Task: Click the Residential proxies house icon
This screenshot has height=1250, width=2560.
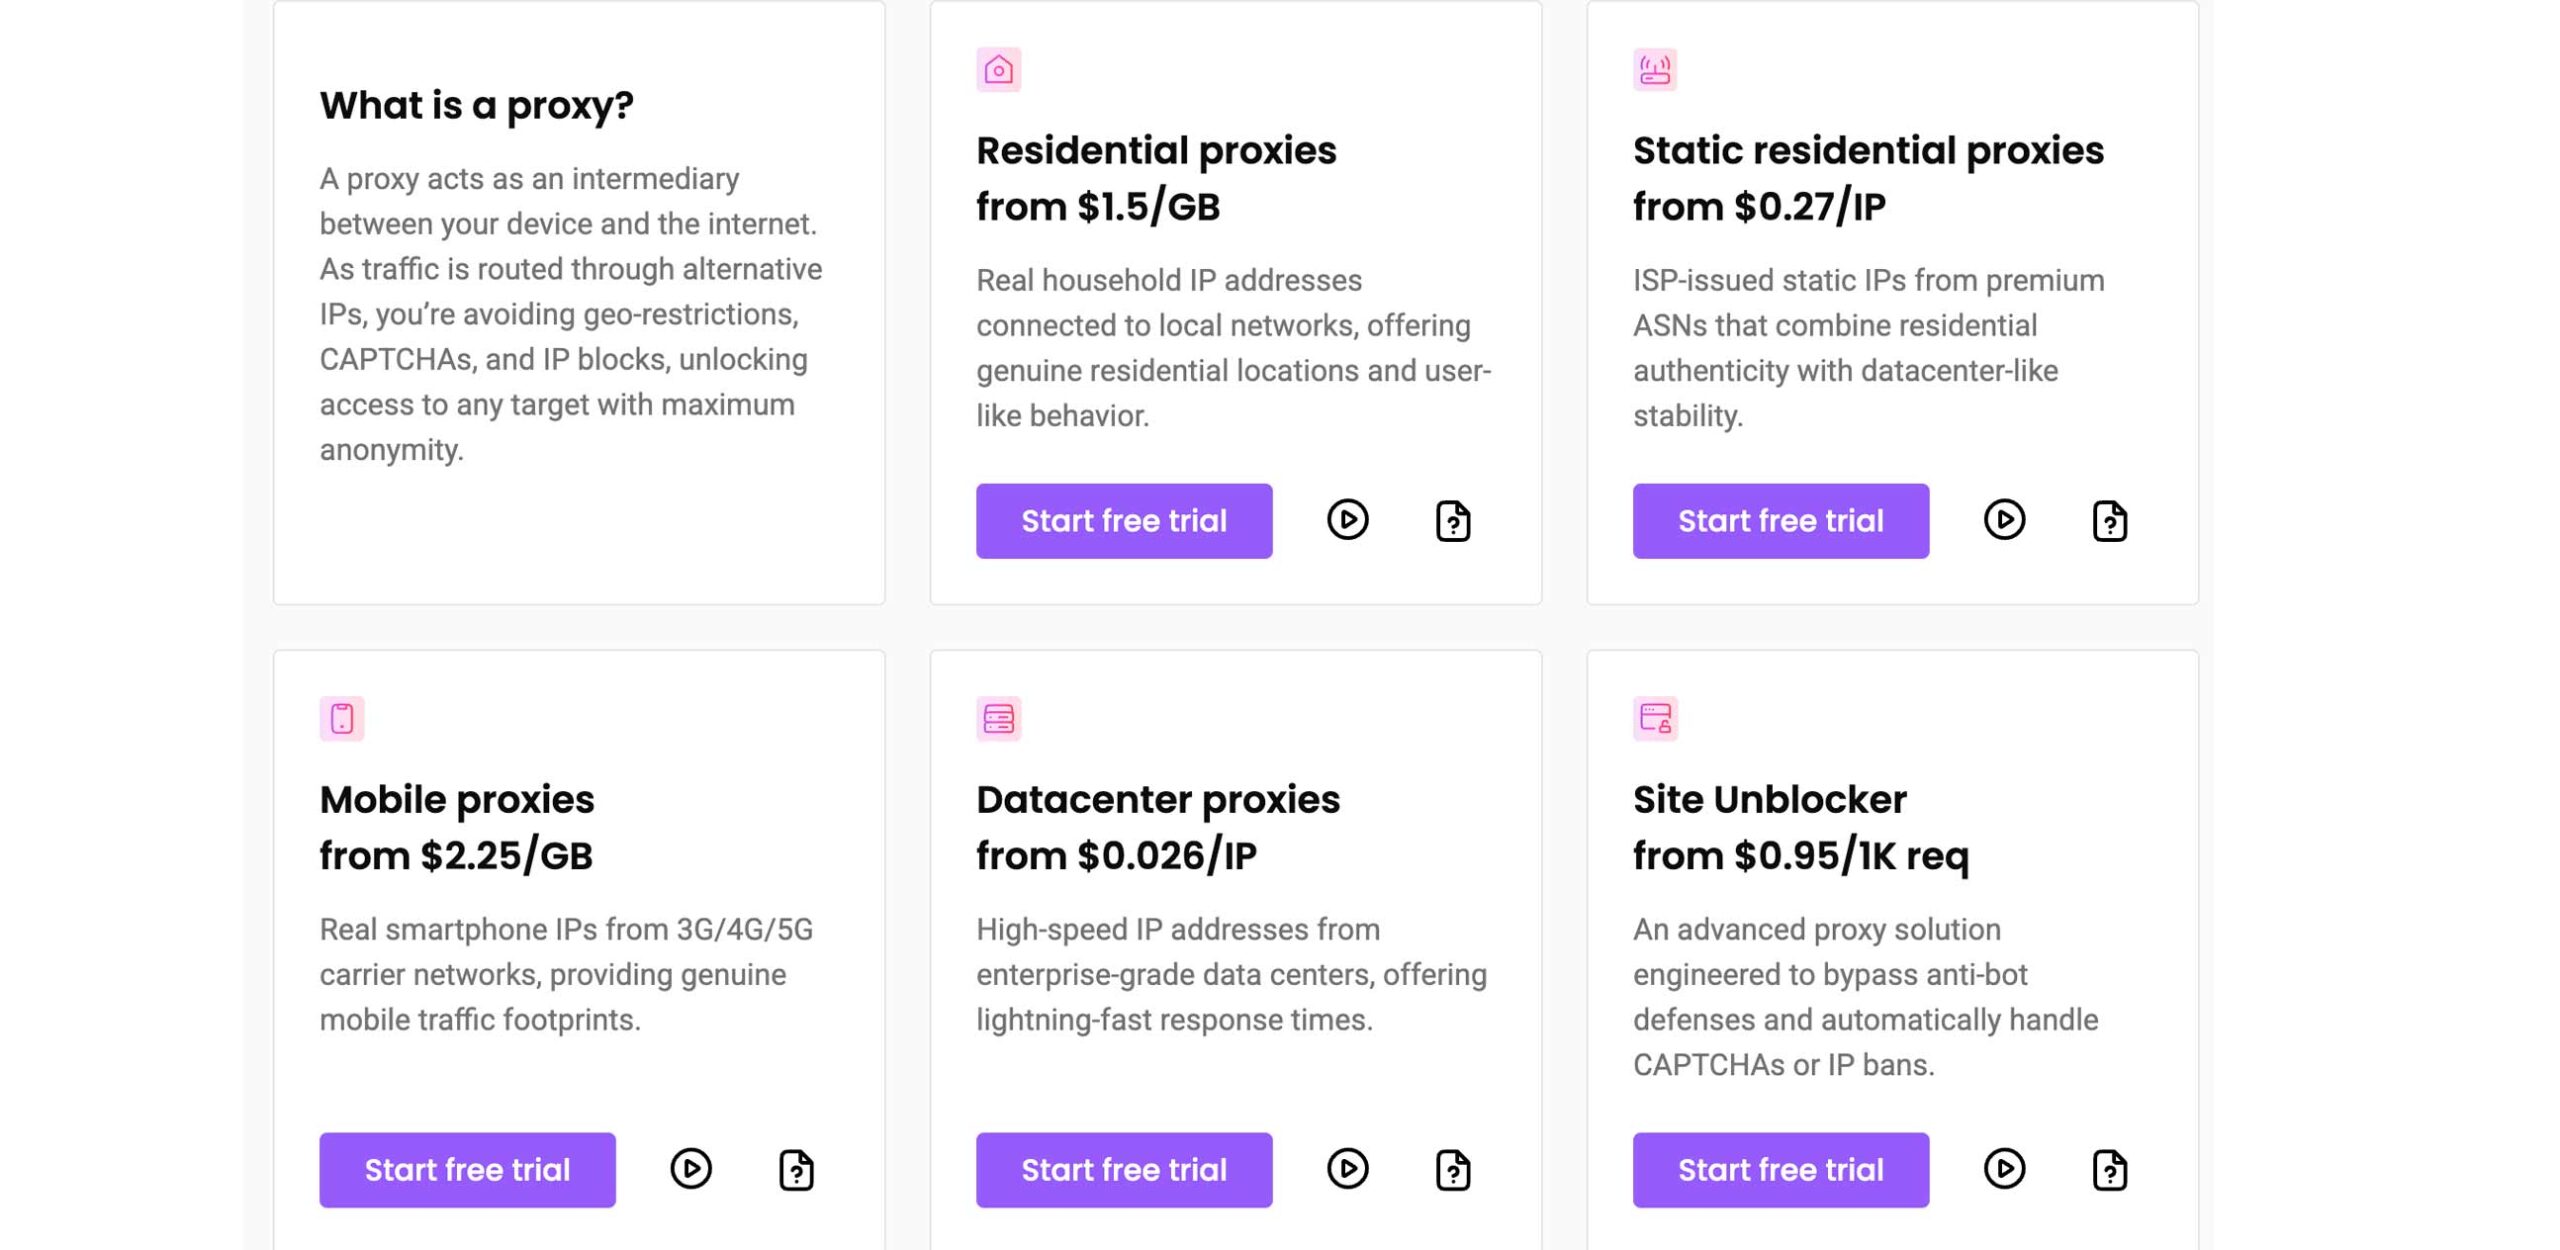Action: (x=998, y=70)
